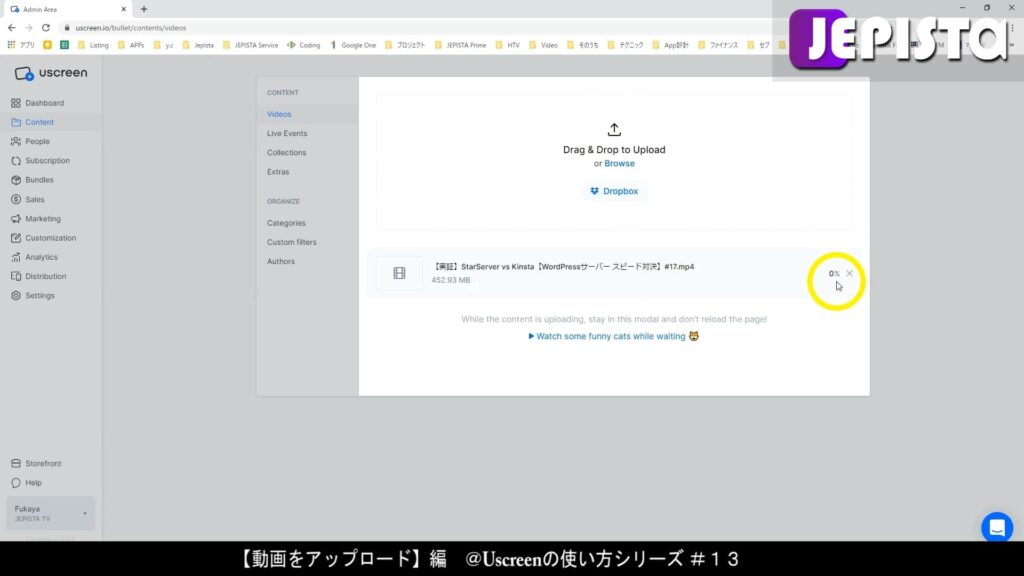The width and height of the screenshot is (1024, 576).
Task: Open Analytics in the sidebar
Action: 34,257
